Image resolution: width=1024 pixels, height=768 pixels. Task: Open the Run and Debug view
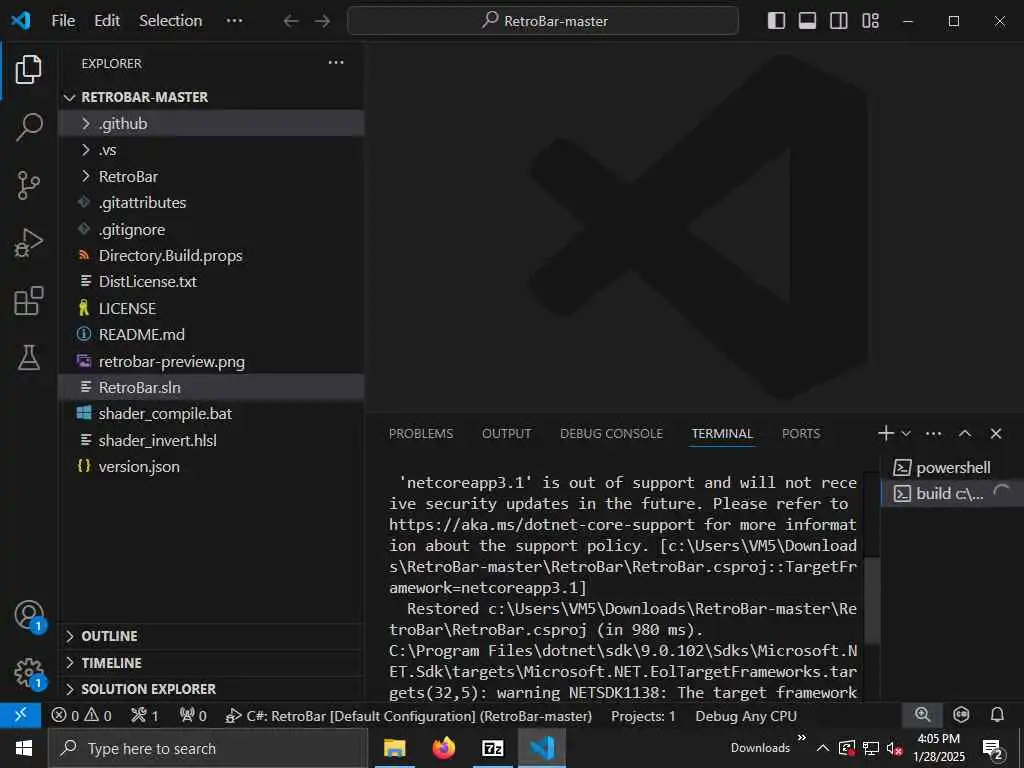[28, 243]
